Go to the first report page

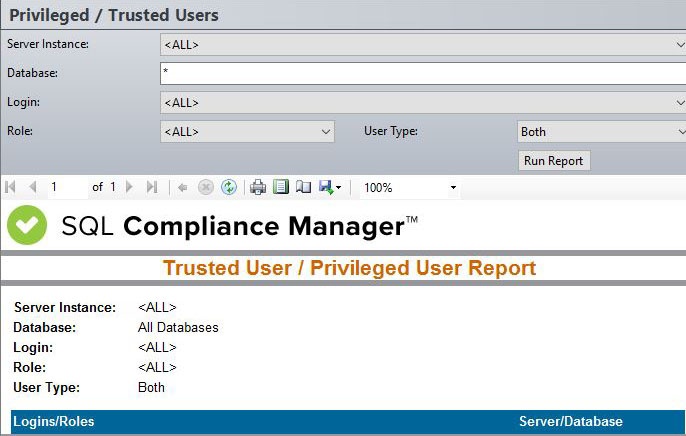click(x=11, y=187)
